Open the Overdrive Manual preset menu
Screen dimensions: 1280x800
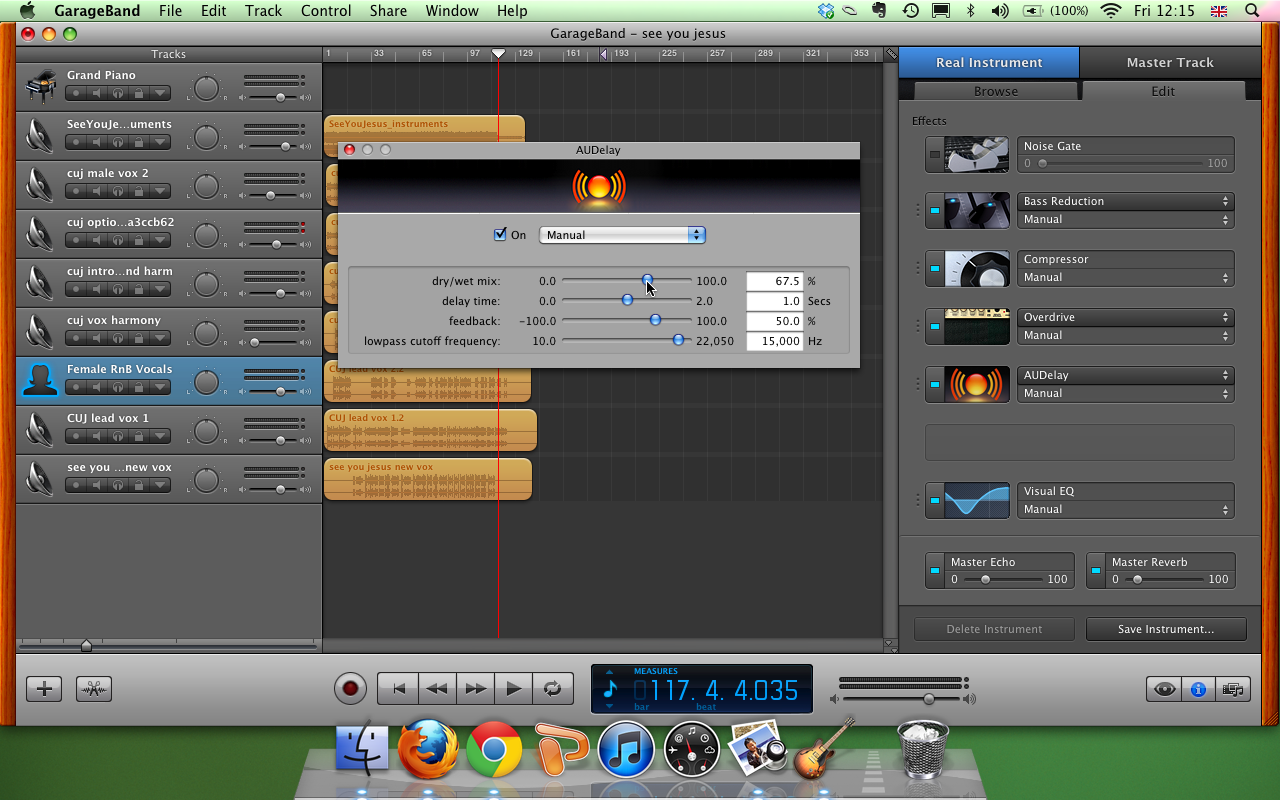pos(1126,335)
